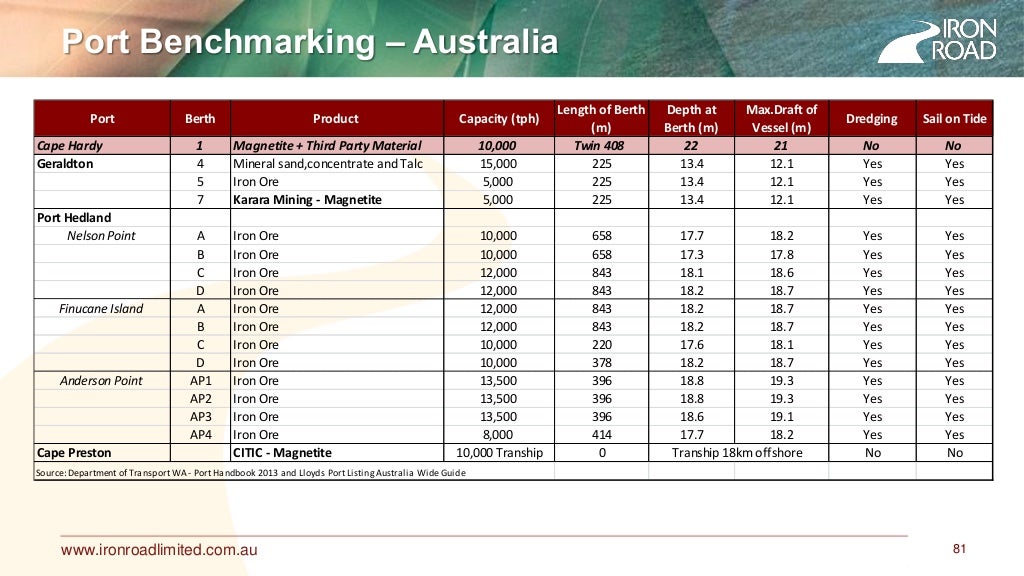The image size is (1024, 576).
Task: Click the 'AP2' berth cell
Action: [x=200, y=399]
